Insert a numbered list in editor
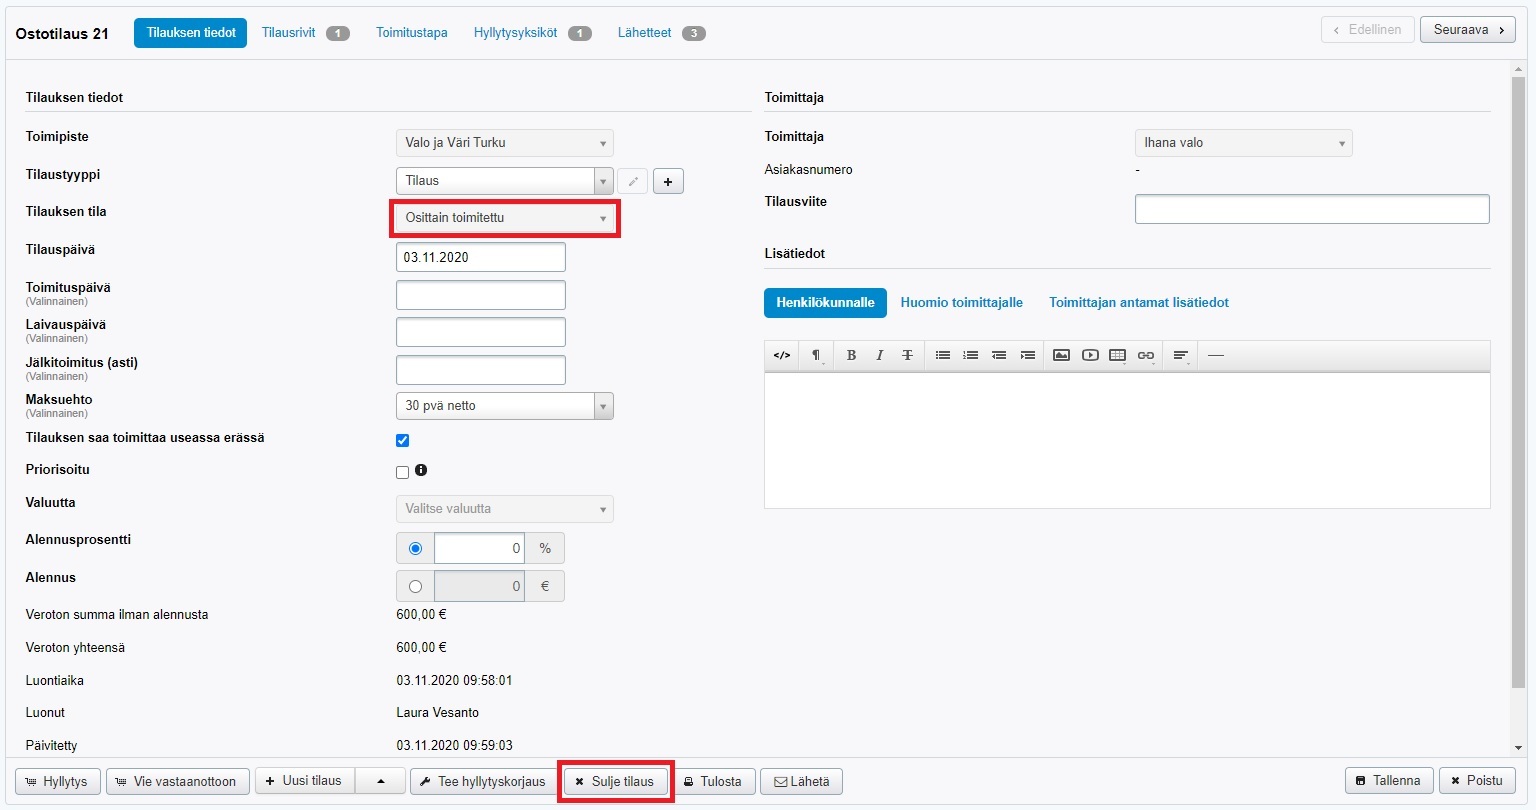Screen dimensions: 1536x810 click(970, 355)
